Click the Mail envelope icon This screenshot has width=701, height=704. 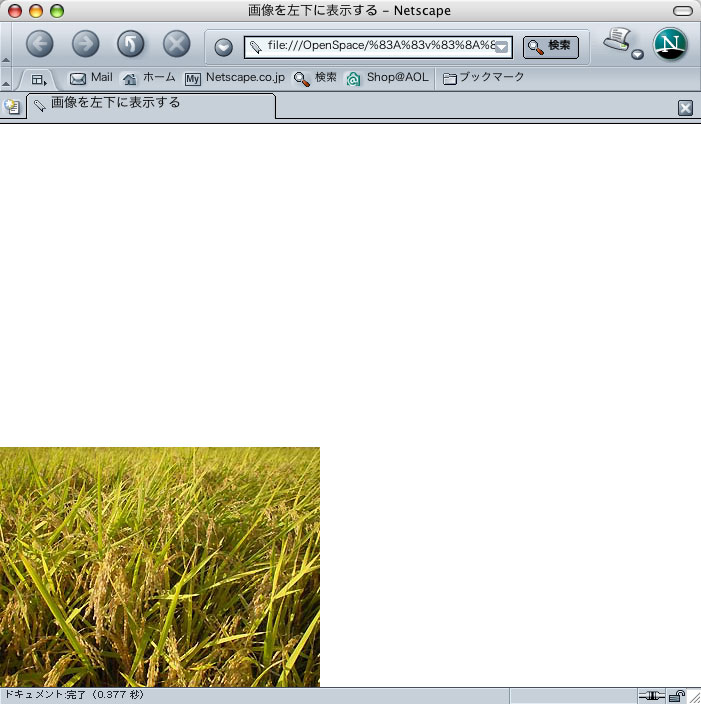pos(78,79)
